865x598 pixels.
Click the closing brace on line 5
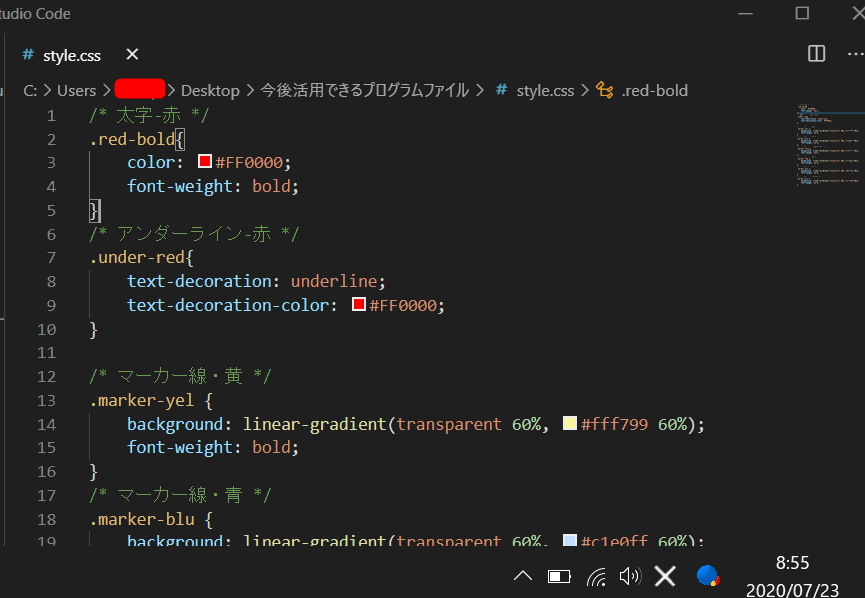pos(94,211)
